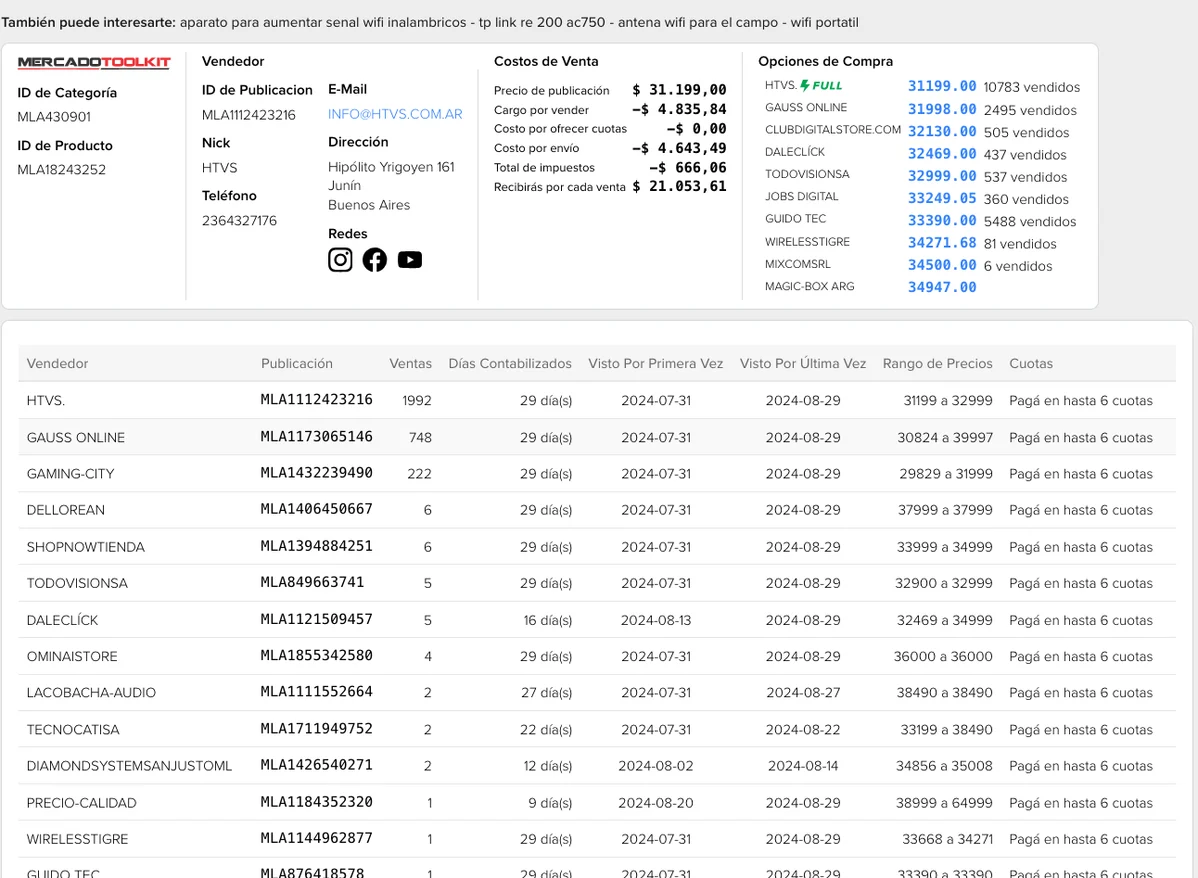Select publication MLA1426540271 of DIAMONDSYSTEMSANJUSTOML
The width and height of the screenshot is (1198, 878).
point(316,765)
